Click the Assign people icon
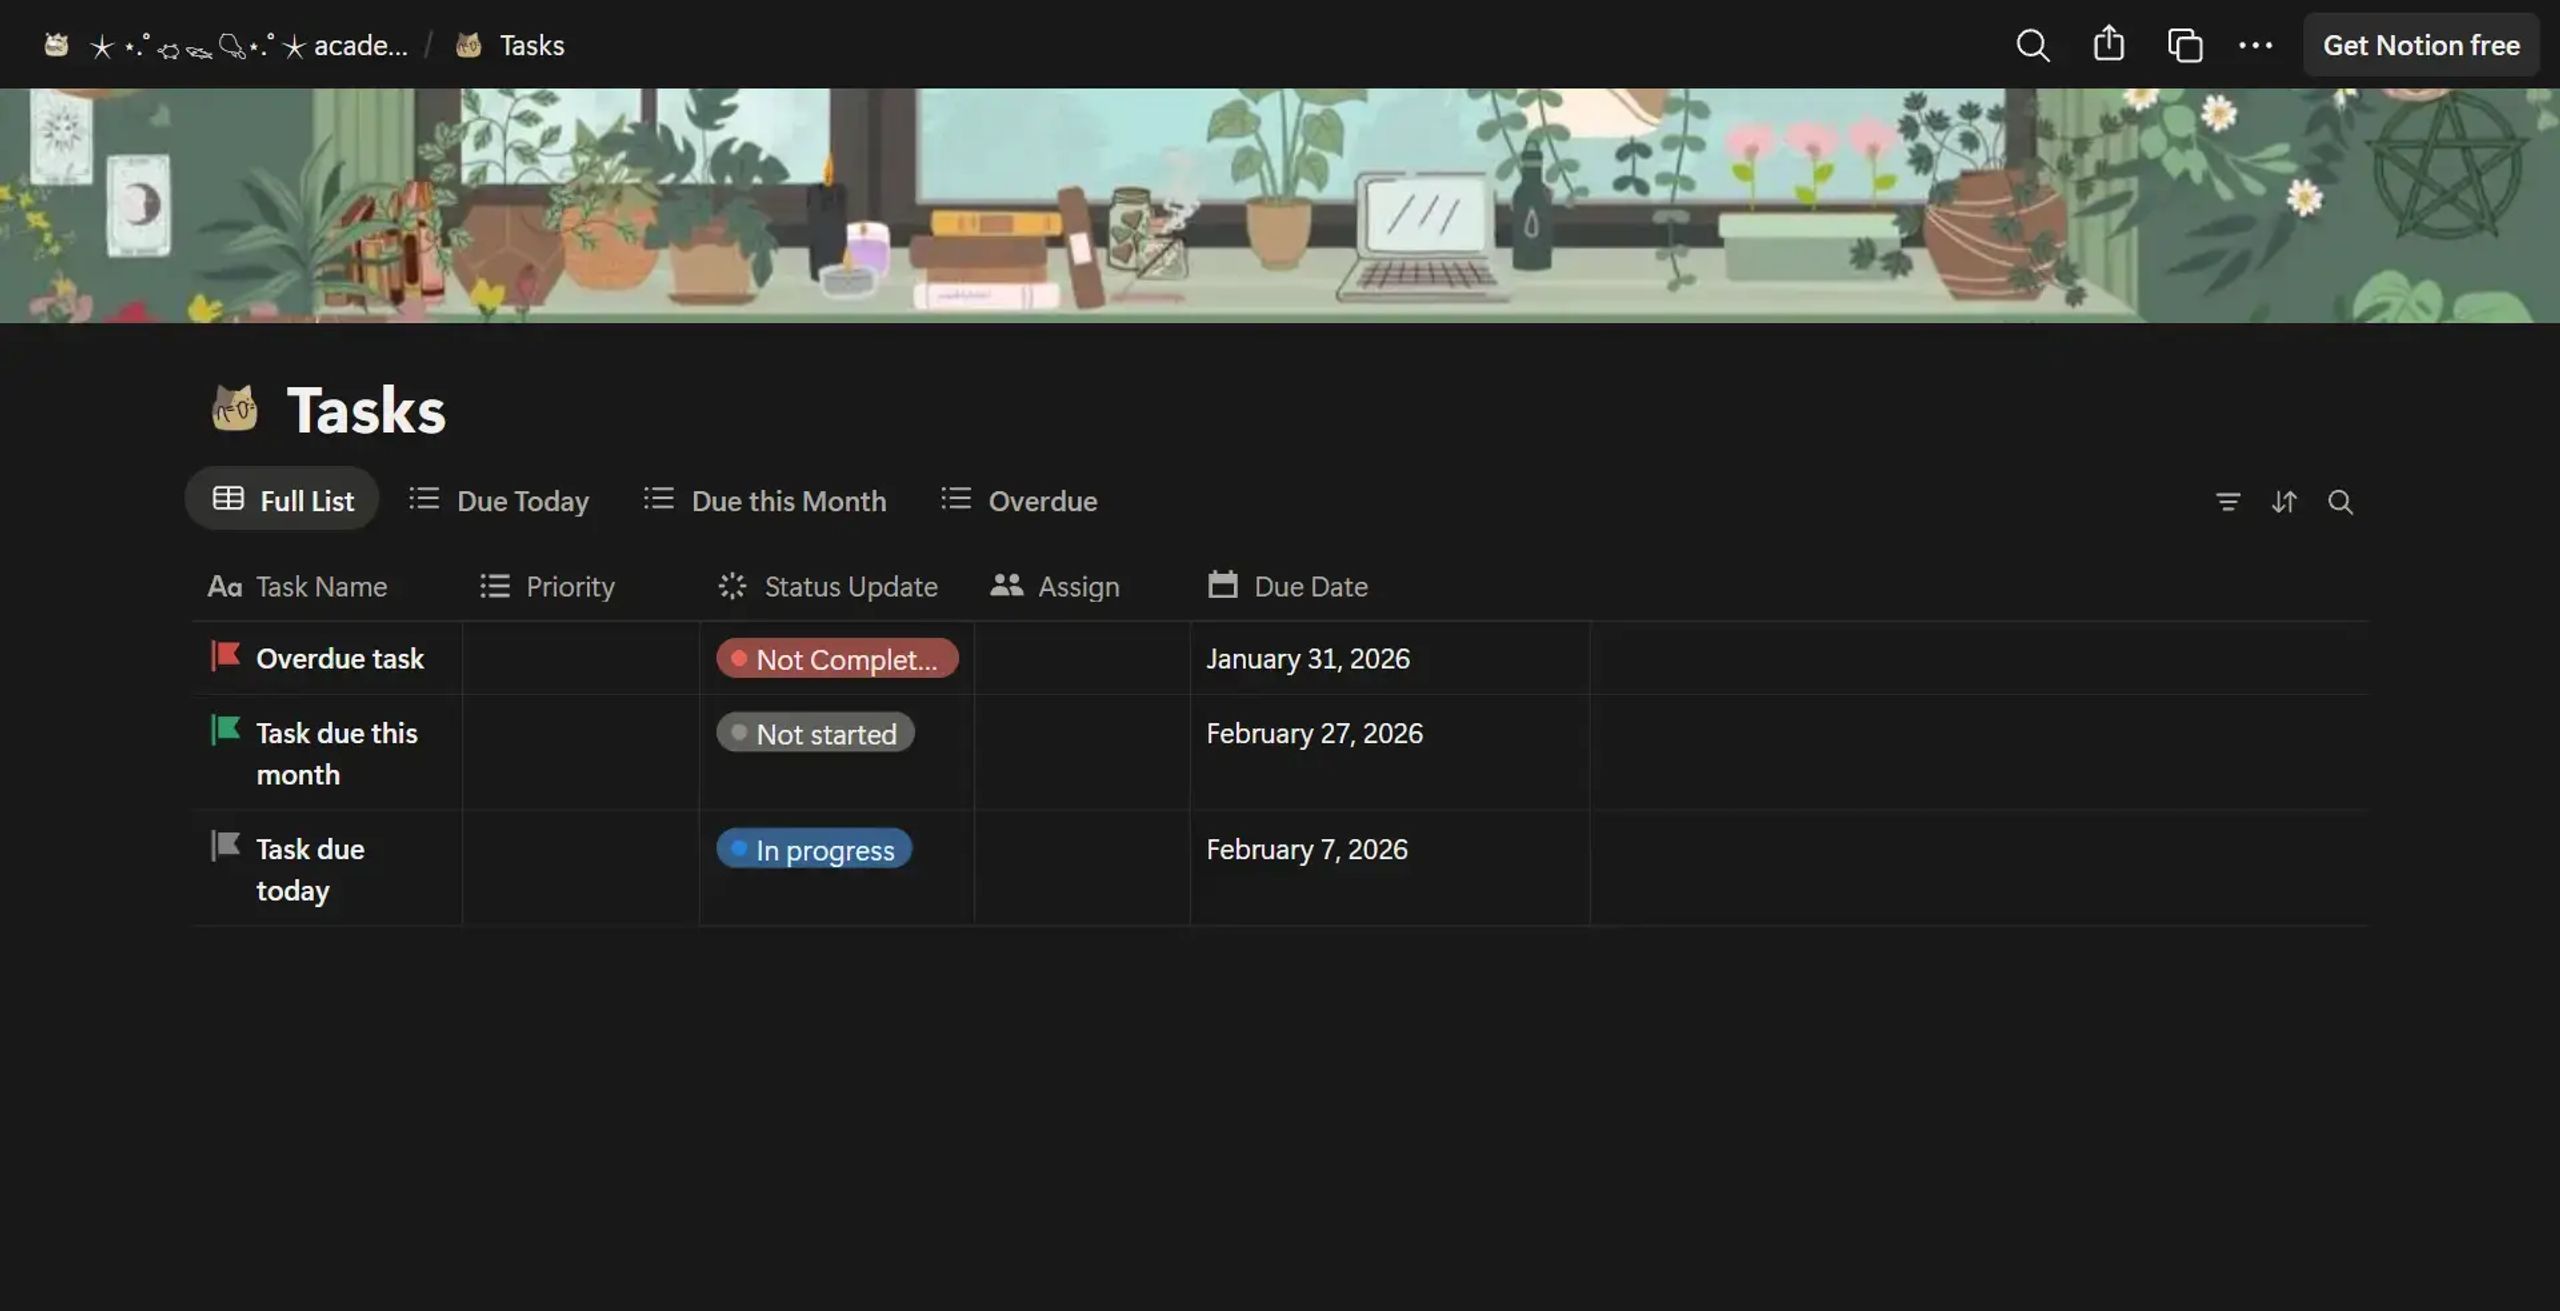This screenshot has height=1311, width=2560. coord(1006,585)
